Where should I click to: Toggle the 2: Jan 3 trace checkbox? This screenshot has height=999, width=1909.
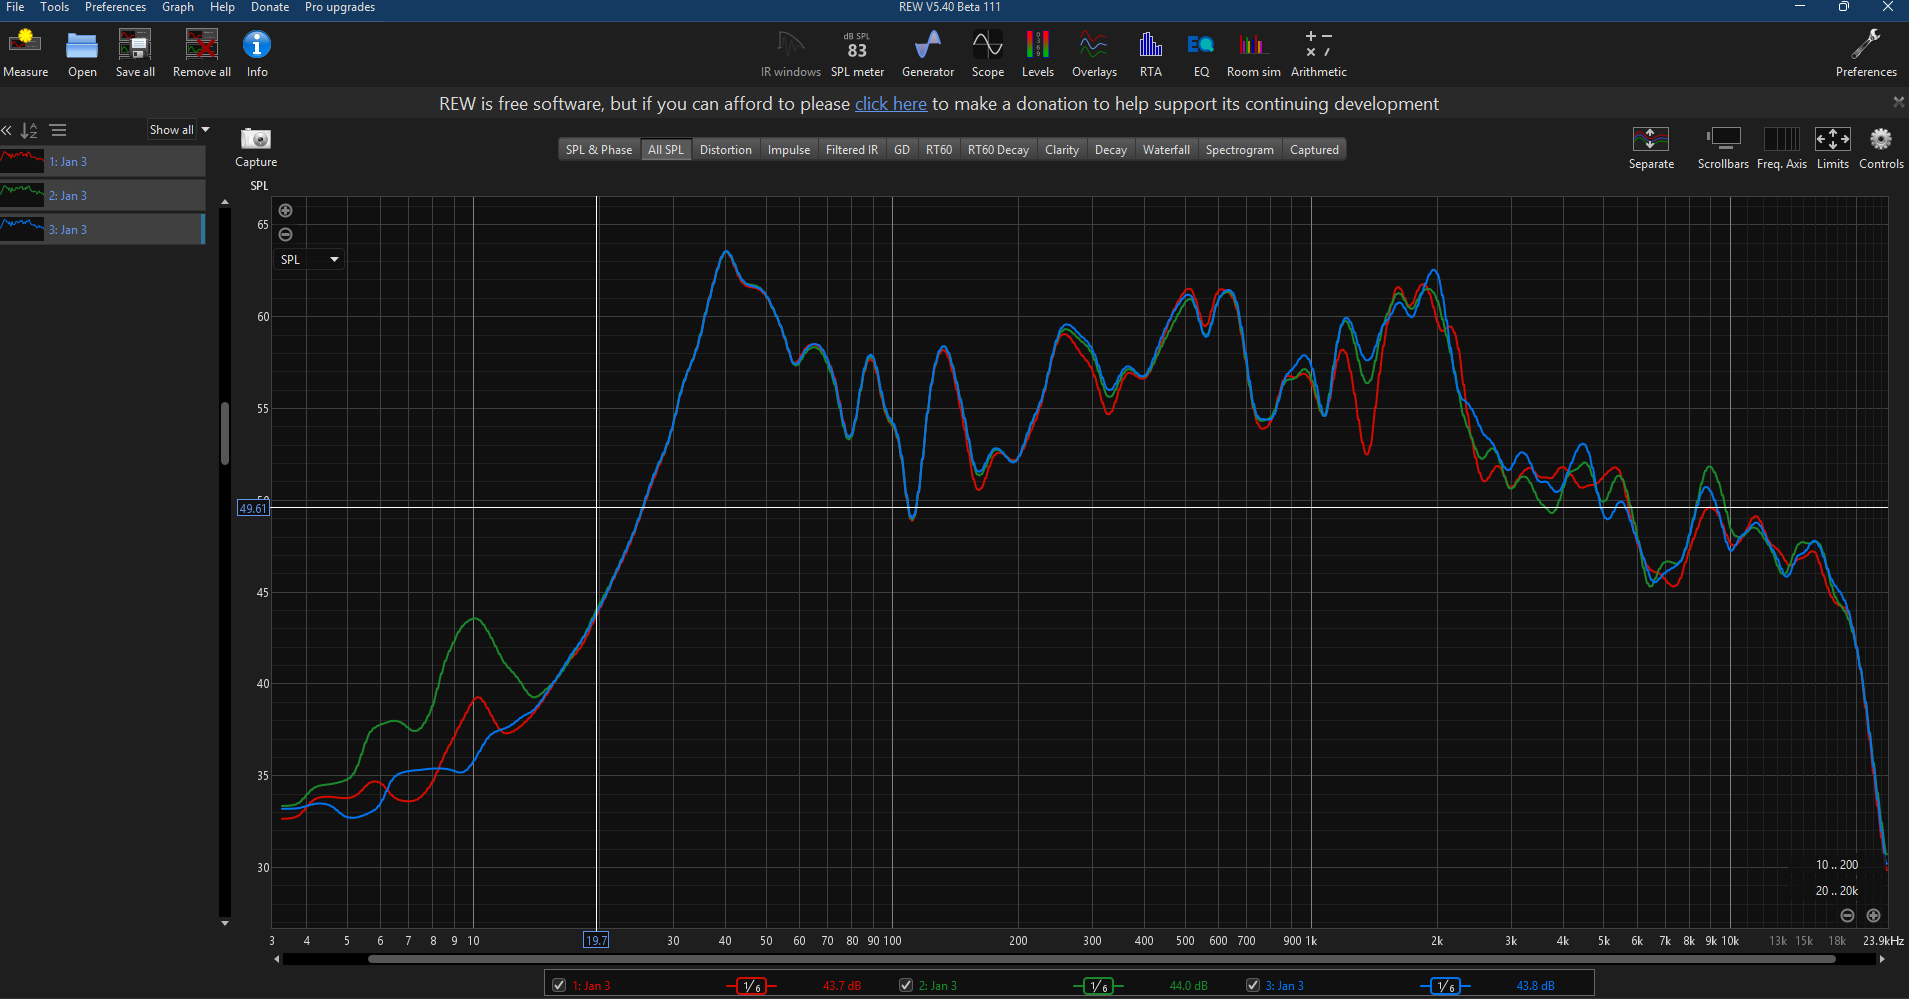(x=906, y=985)
